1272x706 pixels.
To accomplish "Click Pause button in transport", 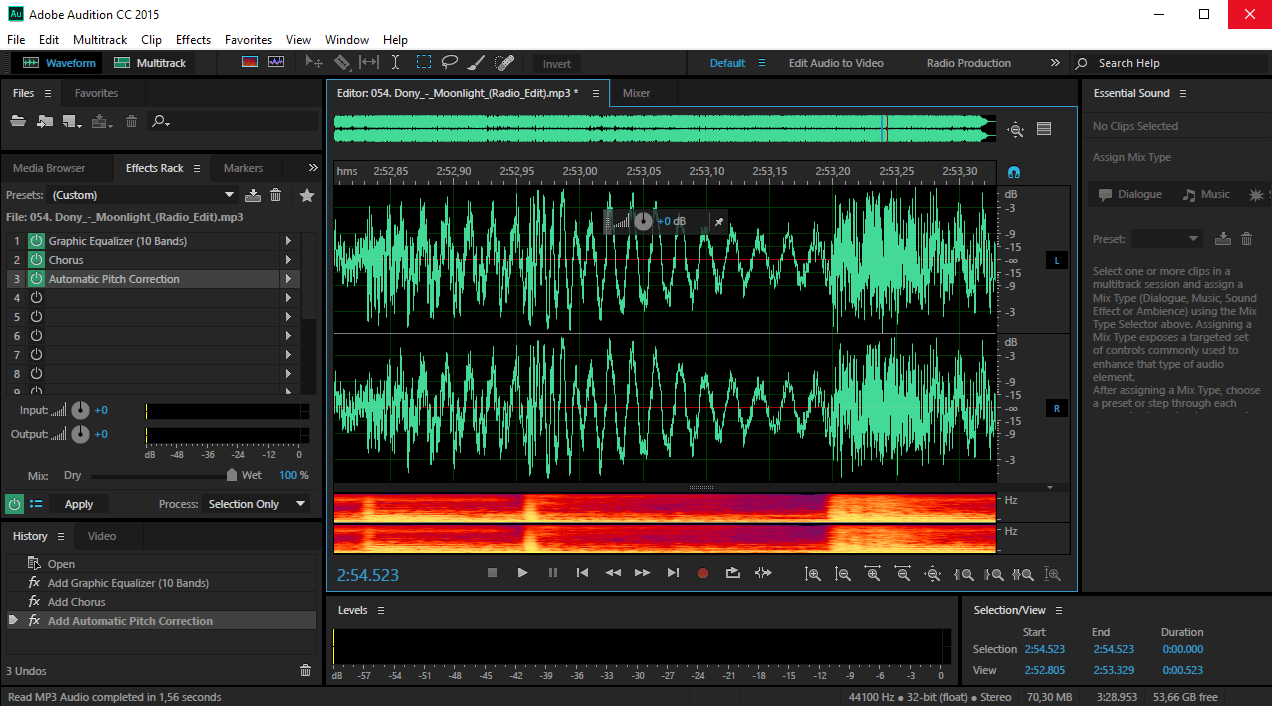I will [x=553, y=573].
